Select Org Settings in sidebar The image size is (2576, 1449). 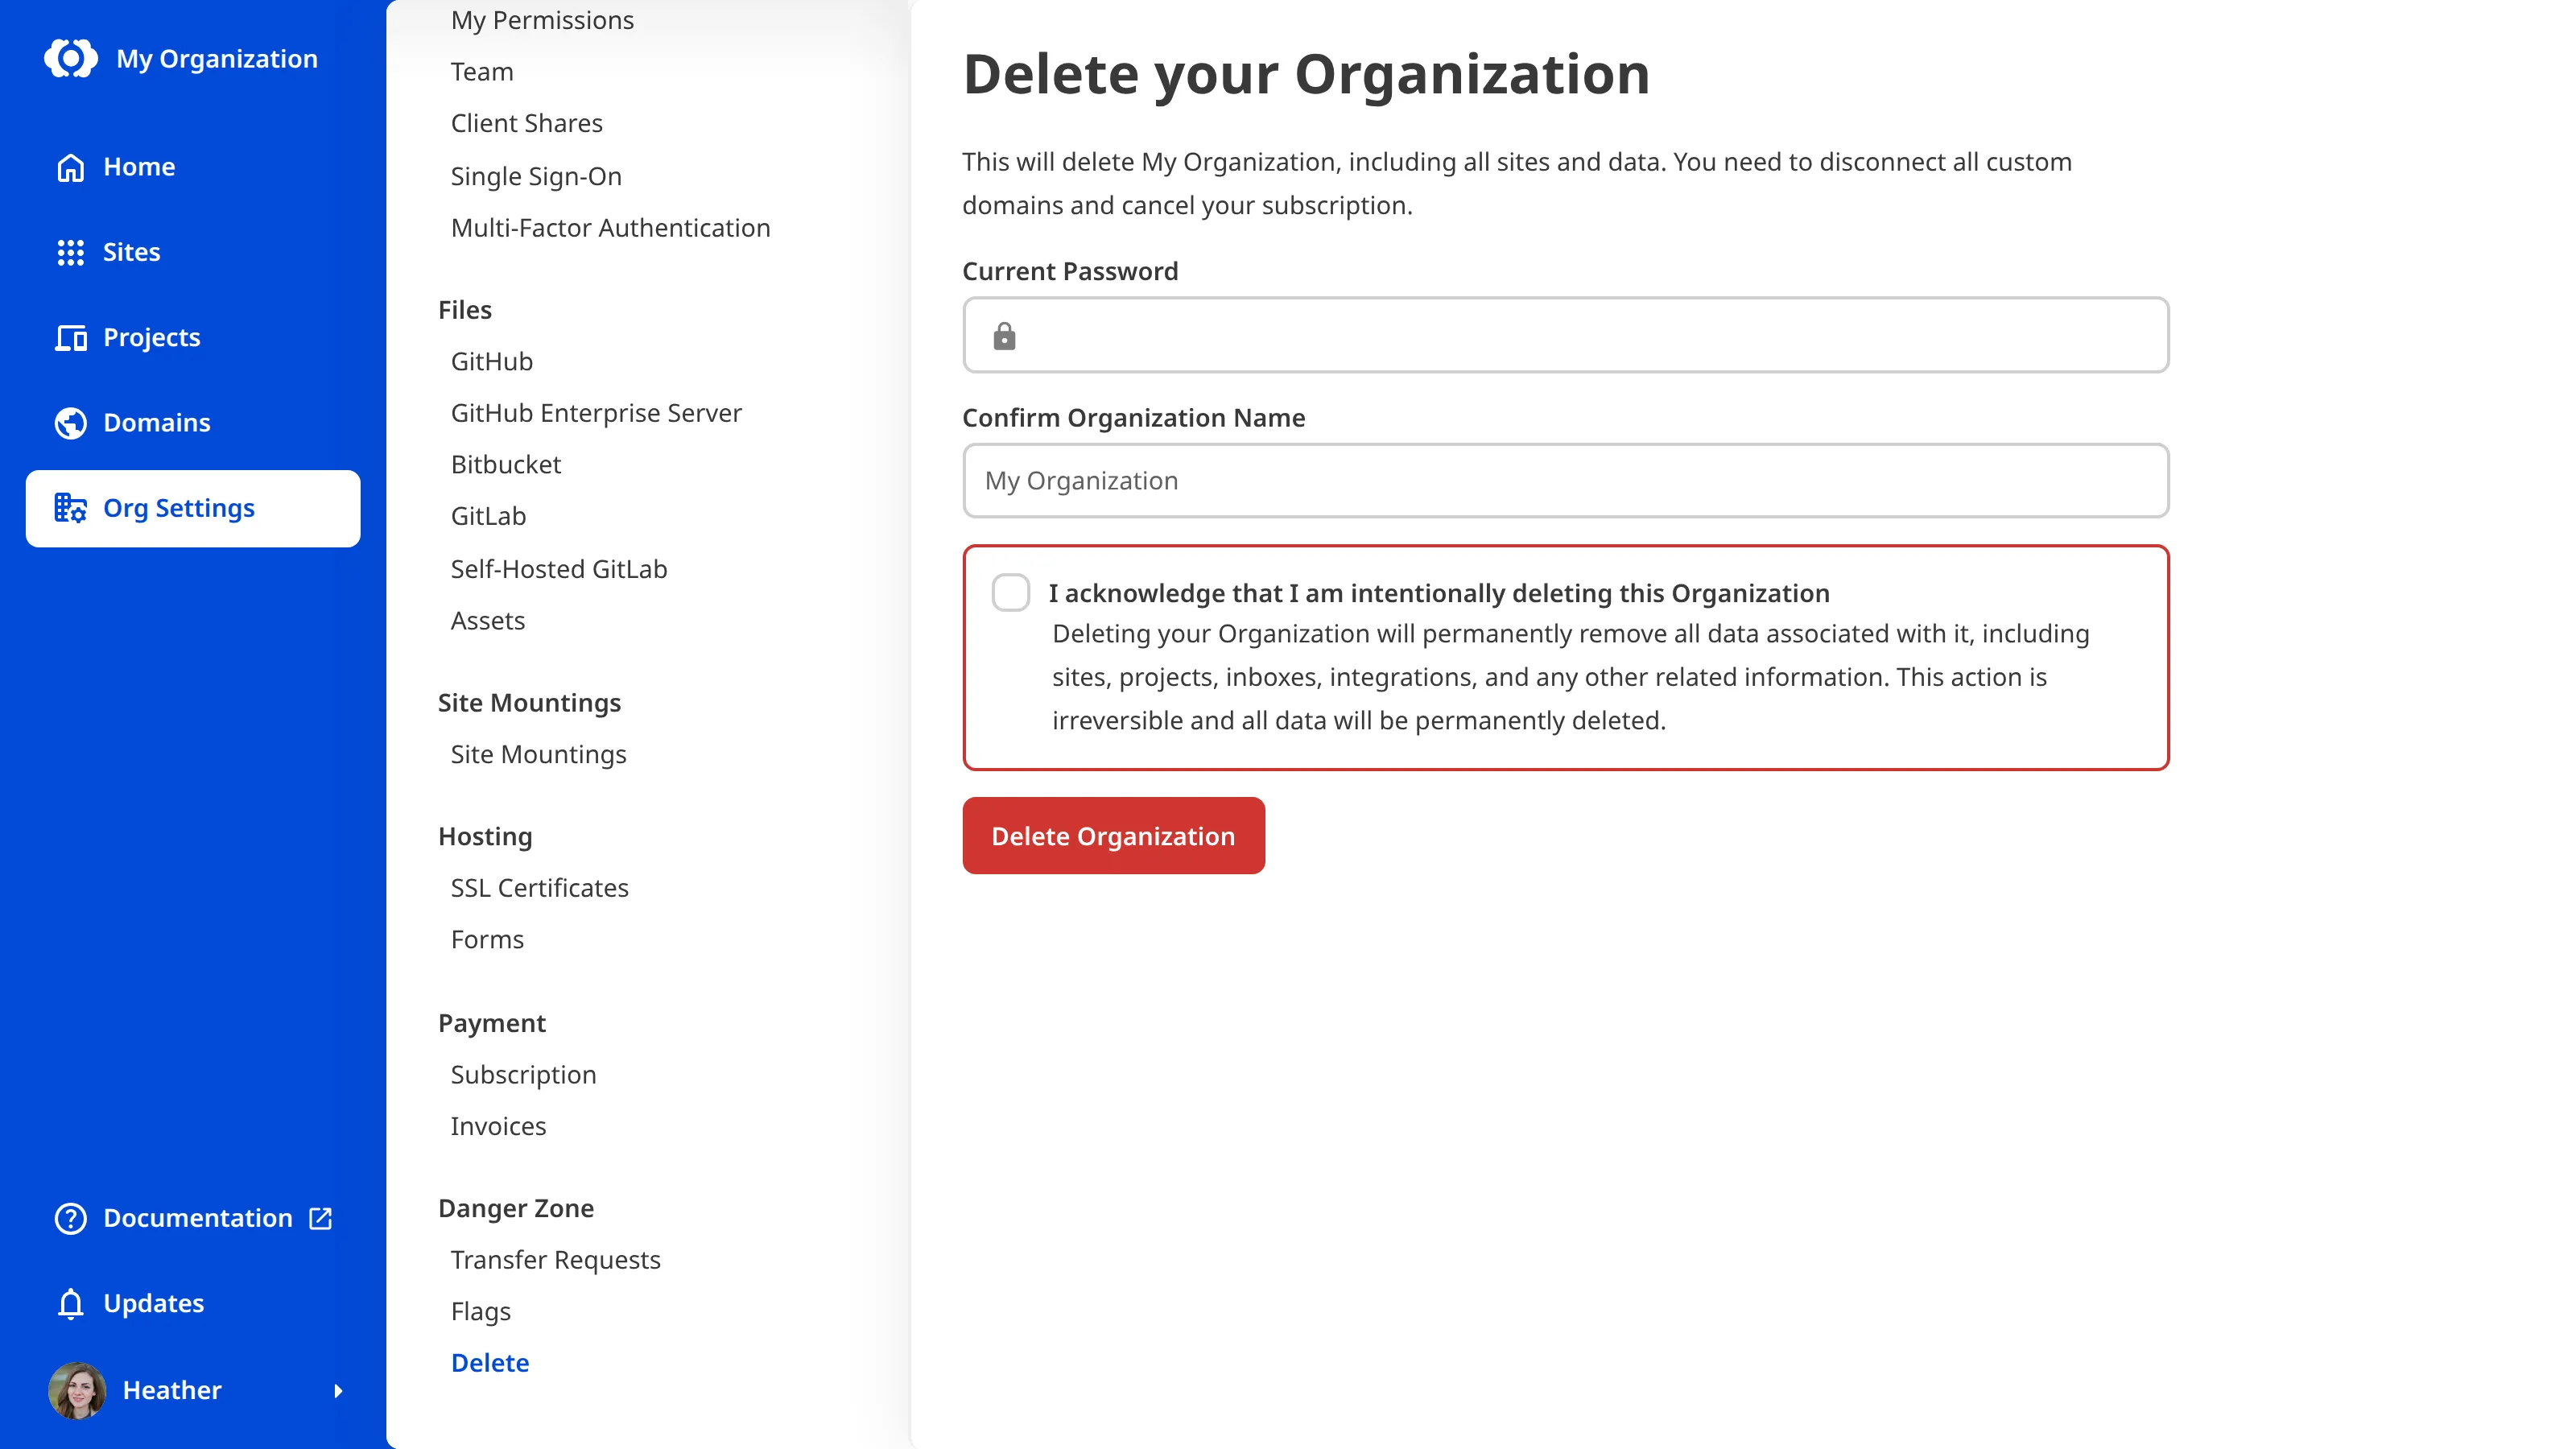pos(193,508)
